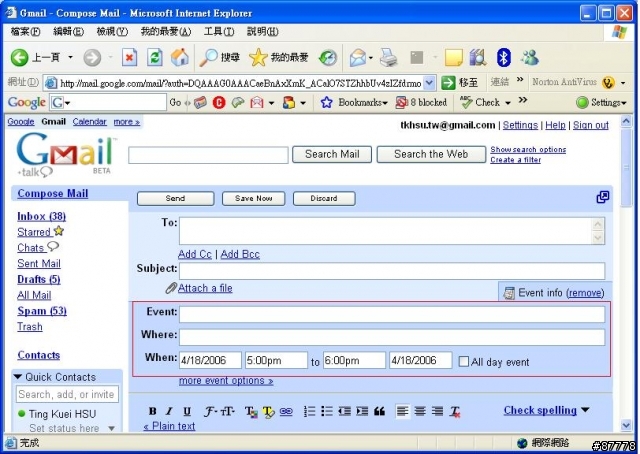Screen dimensions: 640x454
Task: Open the 檔案(F) menu
Action: tap(25, 31)
